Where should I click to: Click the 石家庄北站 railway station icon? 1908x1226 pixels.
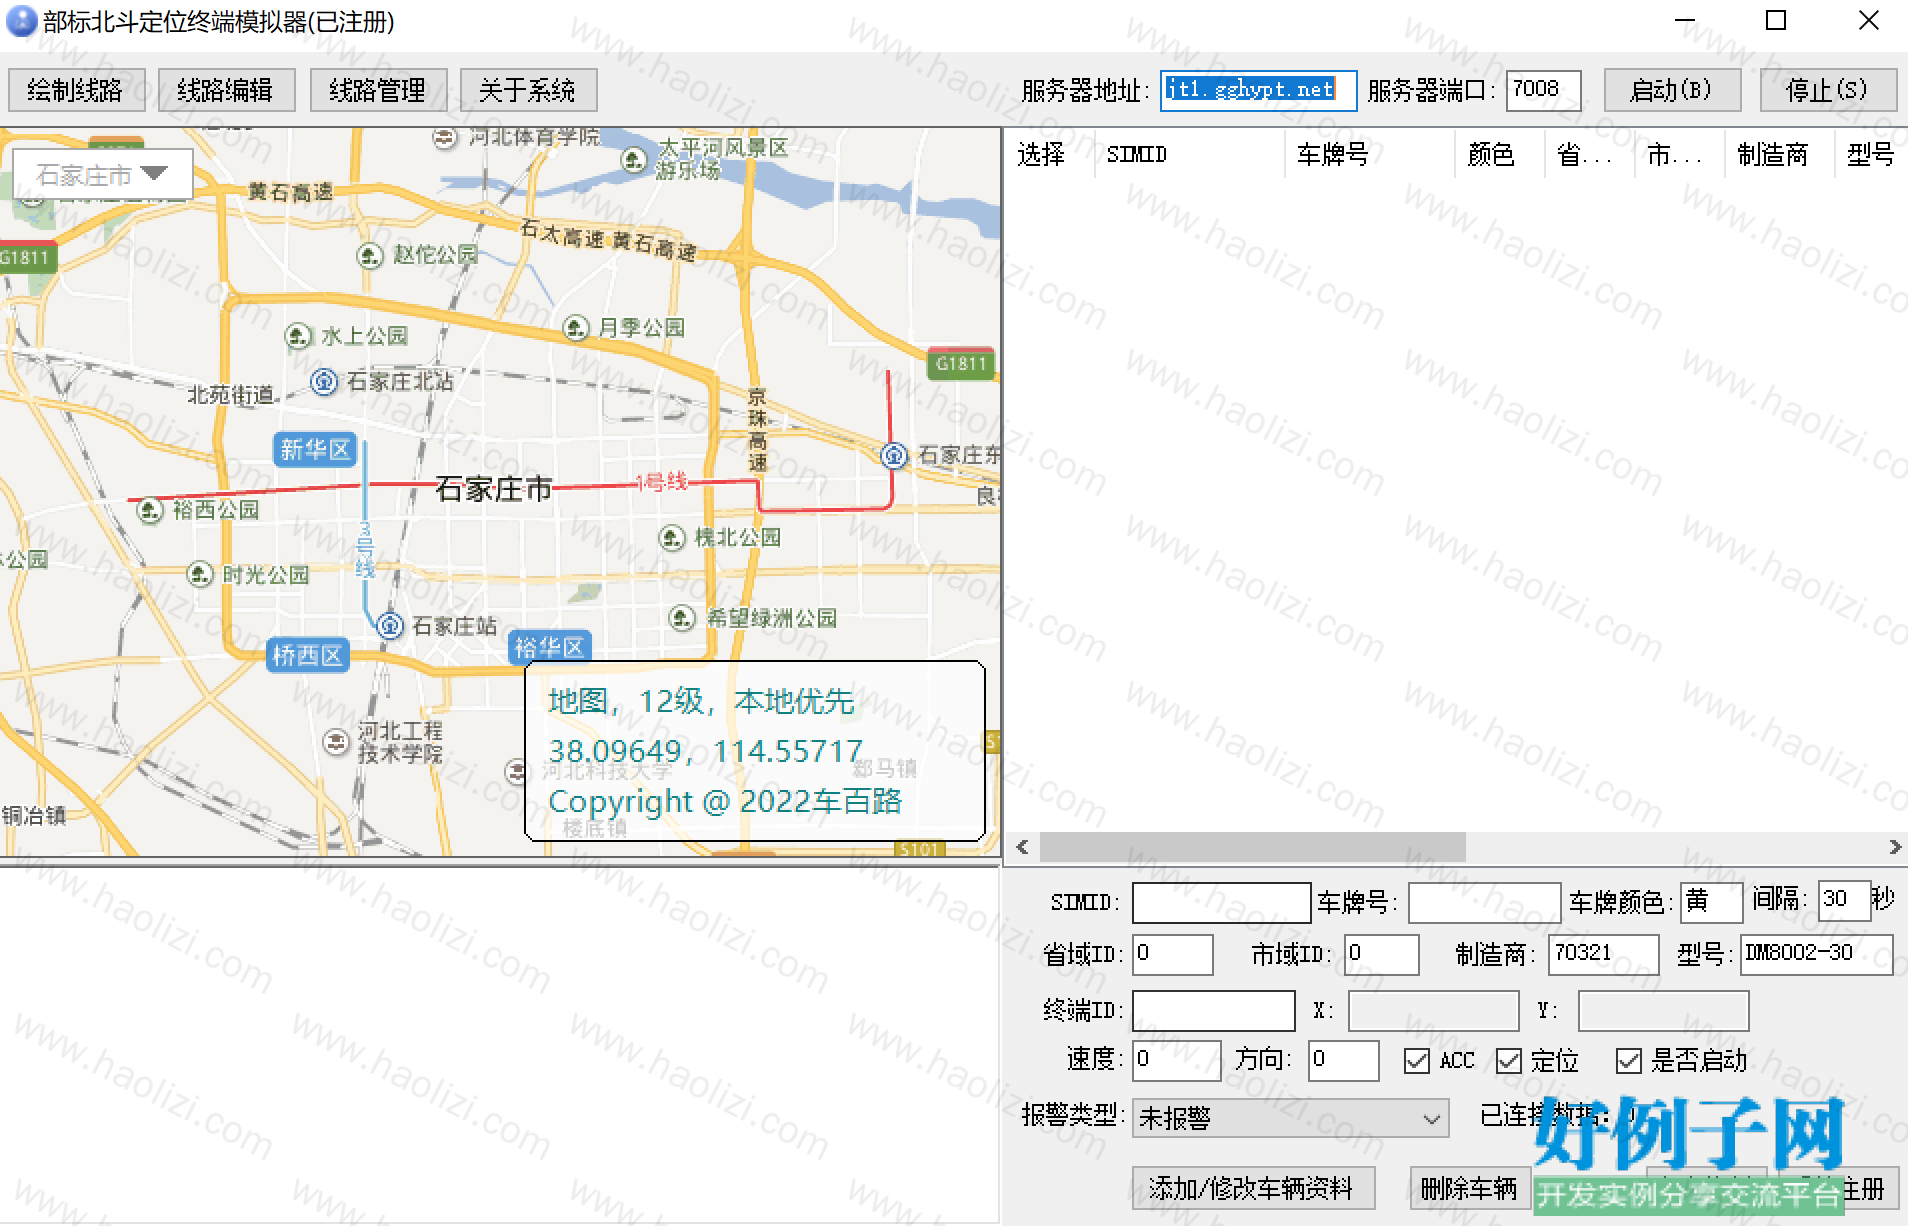click(x=324, y=381)
